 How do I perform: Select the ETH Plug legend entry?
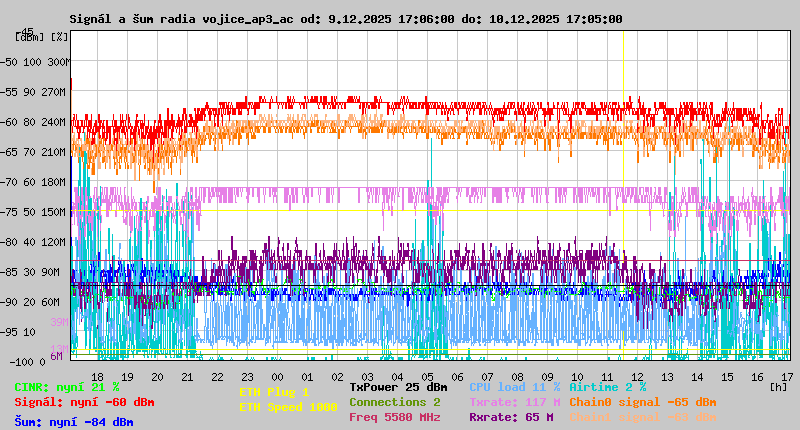click(274, 392)
